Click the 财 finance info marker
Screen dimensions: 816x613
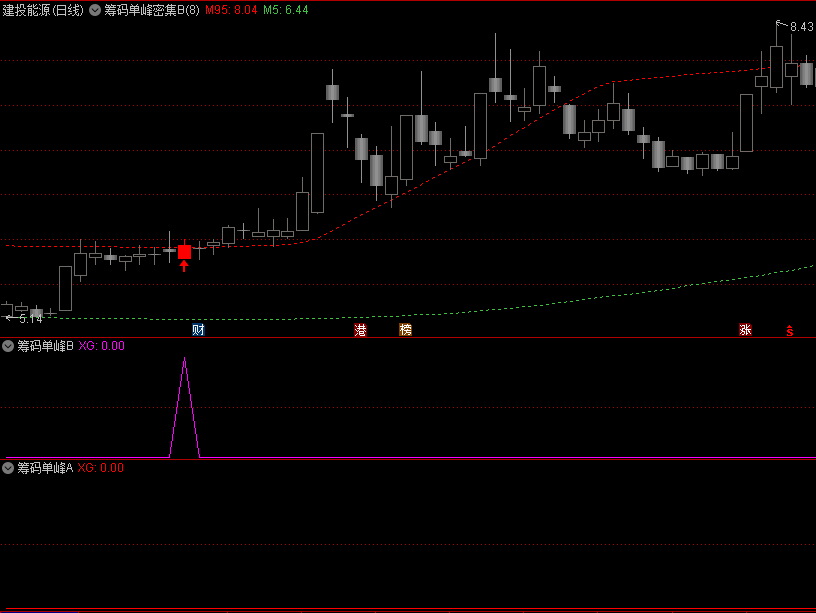[198, 329]
